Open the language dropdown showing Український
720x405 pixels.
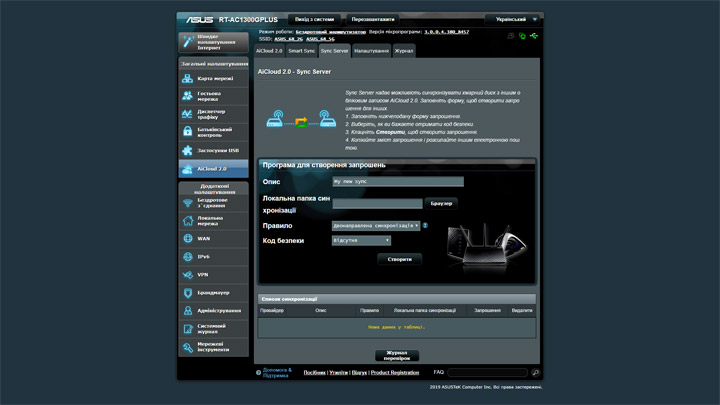[x=512, y=19]
